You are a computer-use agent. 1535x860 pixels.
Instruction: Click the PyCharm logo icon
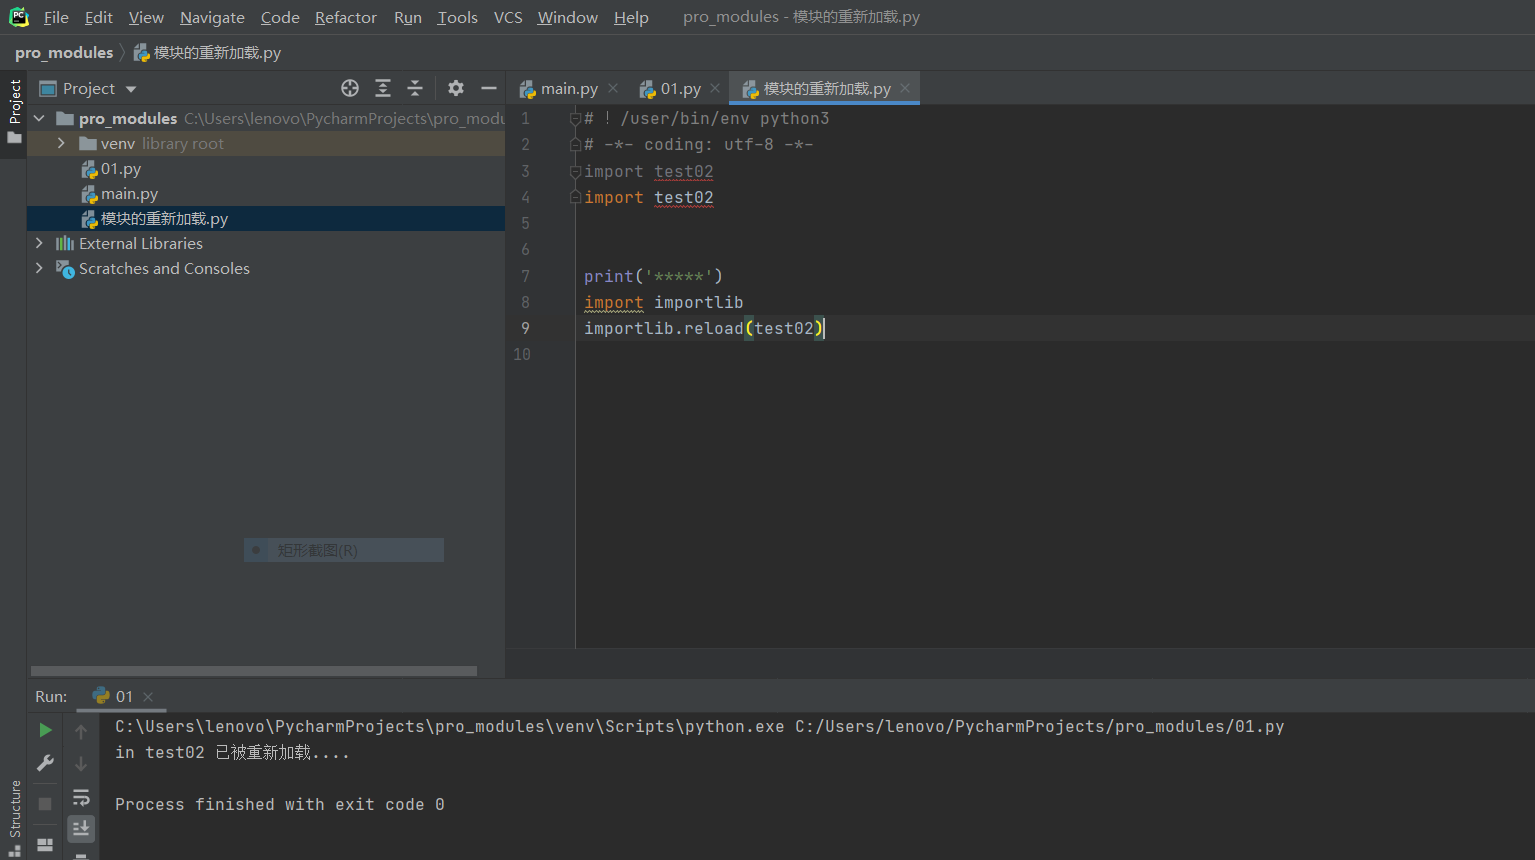pyautogui.click(x=19, y=17)
